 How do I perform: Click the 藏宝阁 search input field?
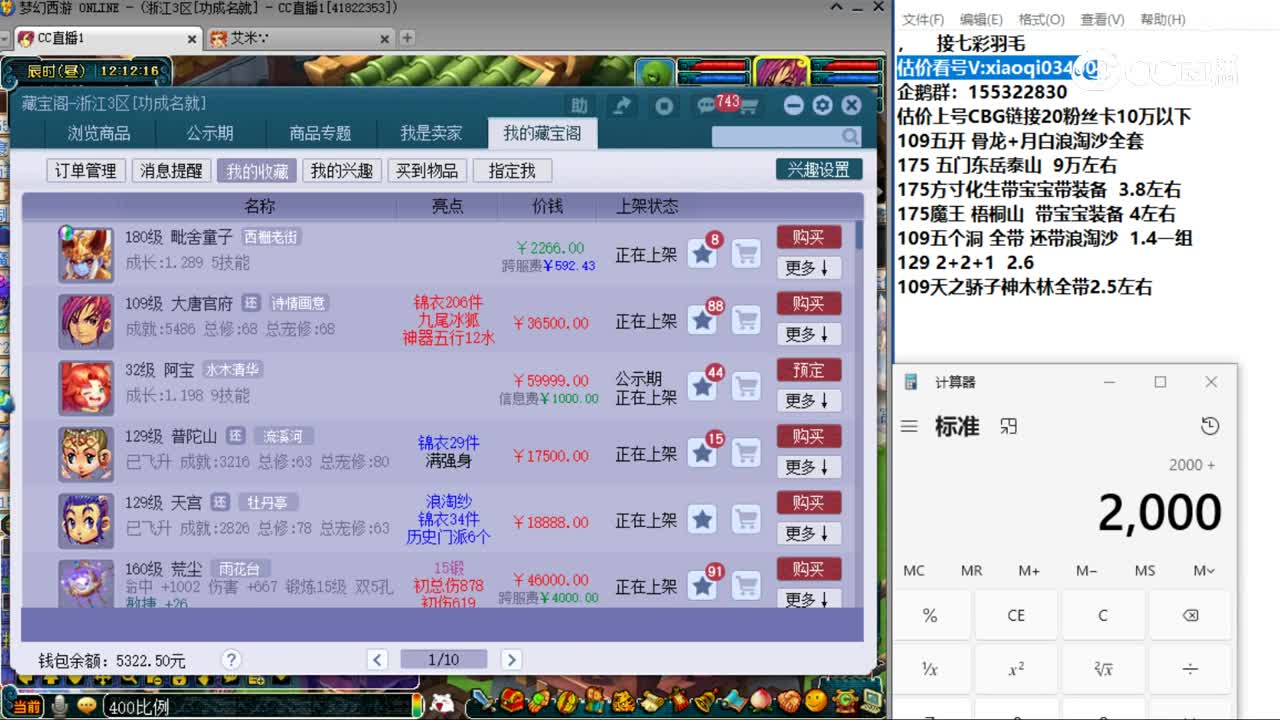(x=780, y=135)
